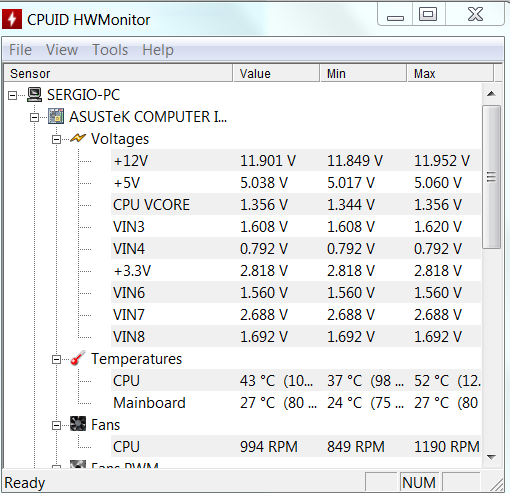Viewport: 510px width, 493px height.
Task: Open the File menu
Action: (20, 50)
